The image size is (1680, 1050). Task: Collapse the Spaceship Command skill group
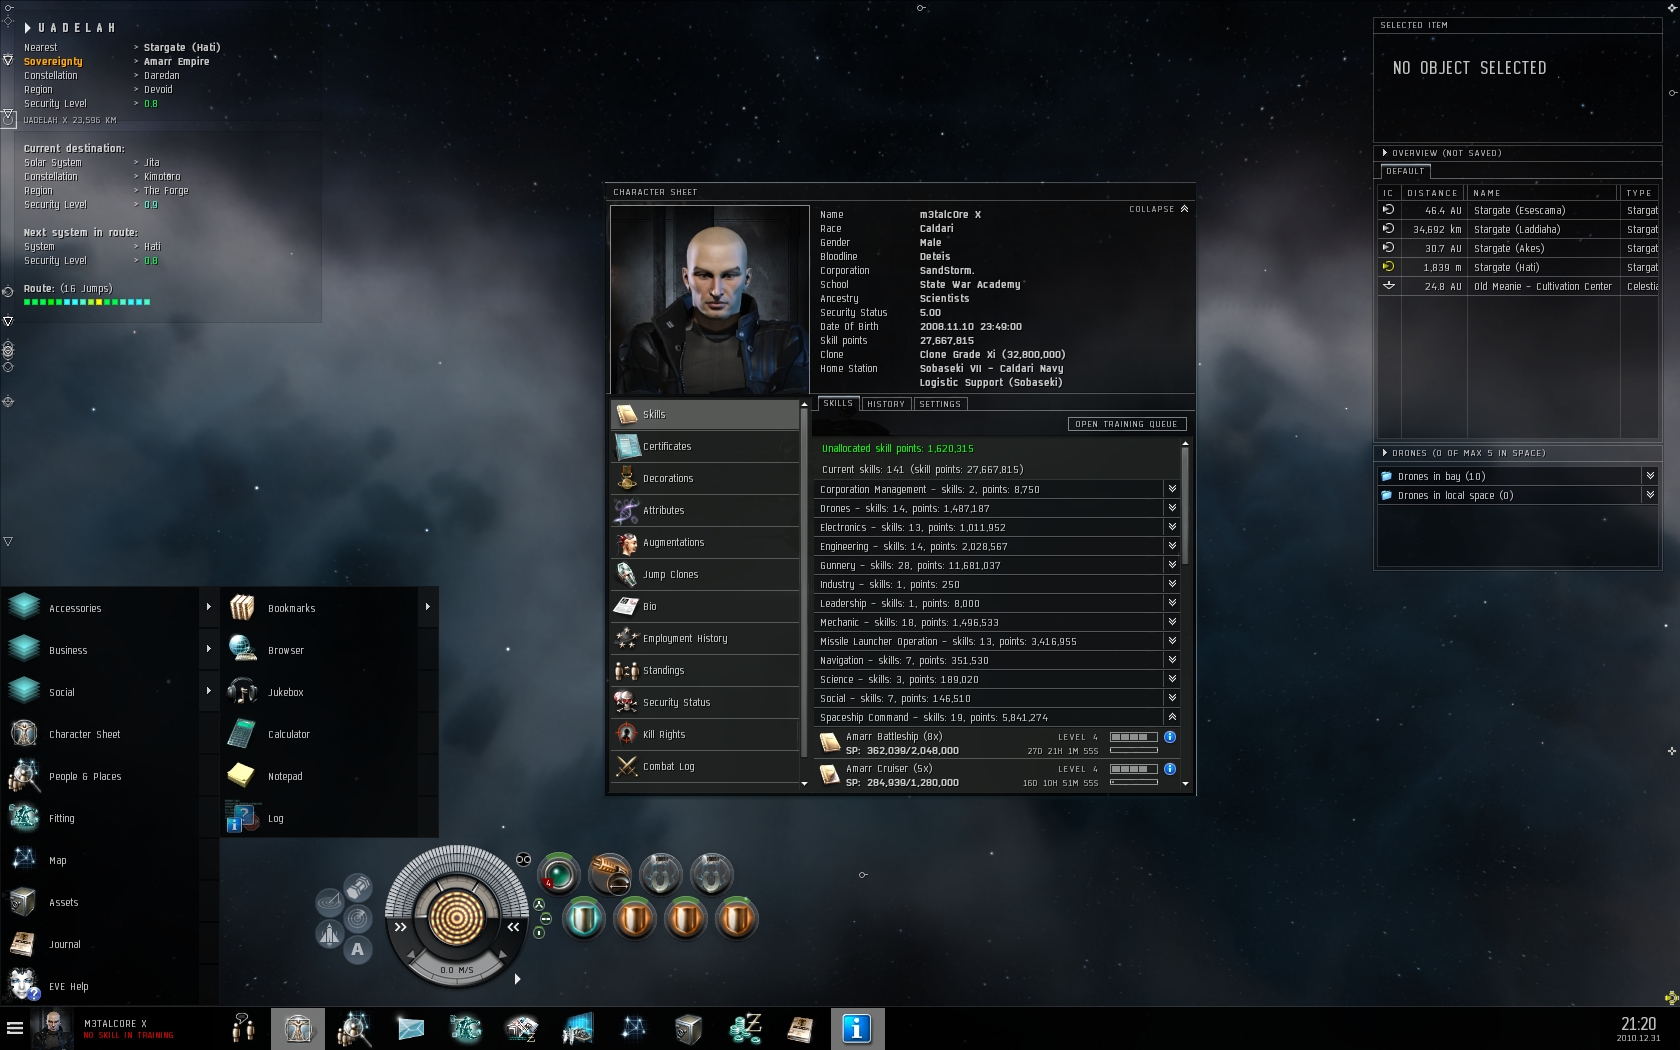pyautogui.click(x=1172, y=717)
